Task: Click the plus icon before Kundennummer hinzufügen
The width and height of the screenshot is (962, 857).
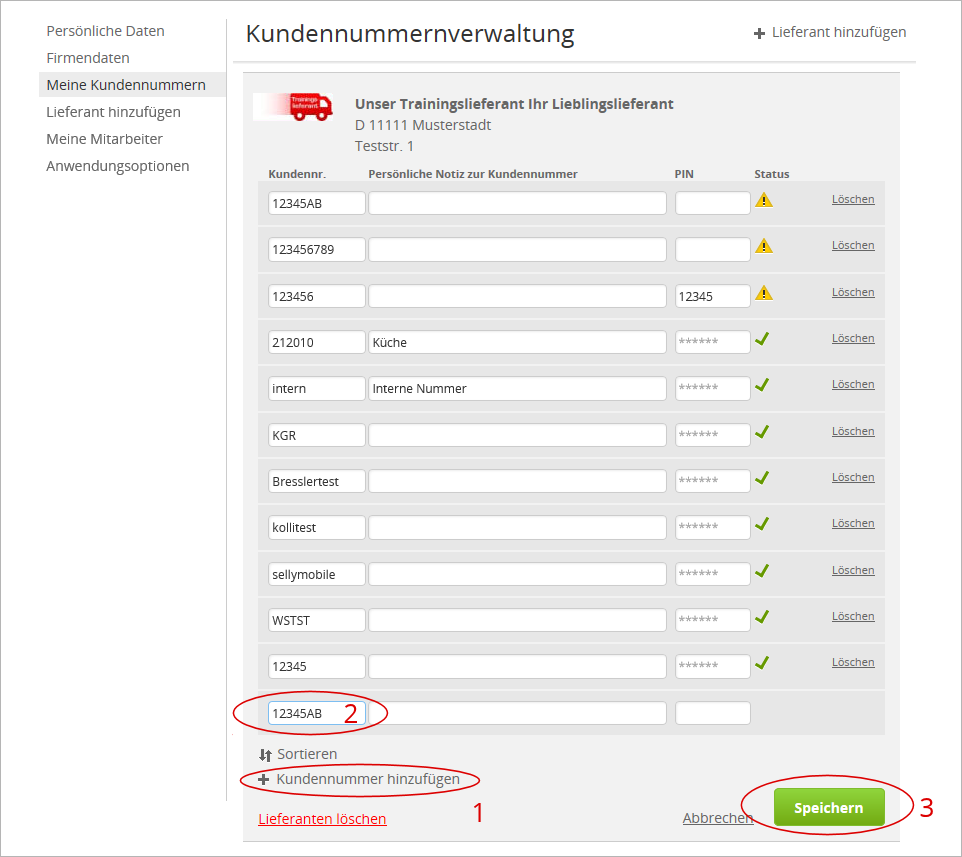Action: (x=264, y=780)
